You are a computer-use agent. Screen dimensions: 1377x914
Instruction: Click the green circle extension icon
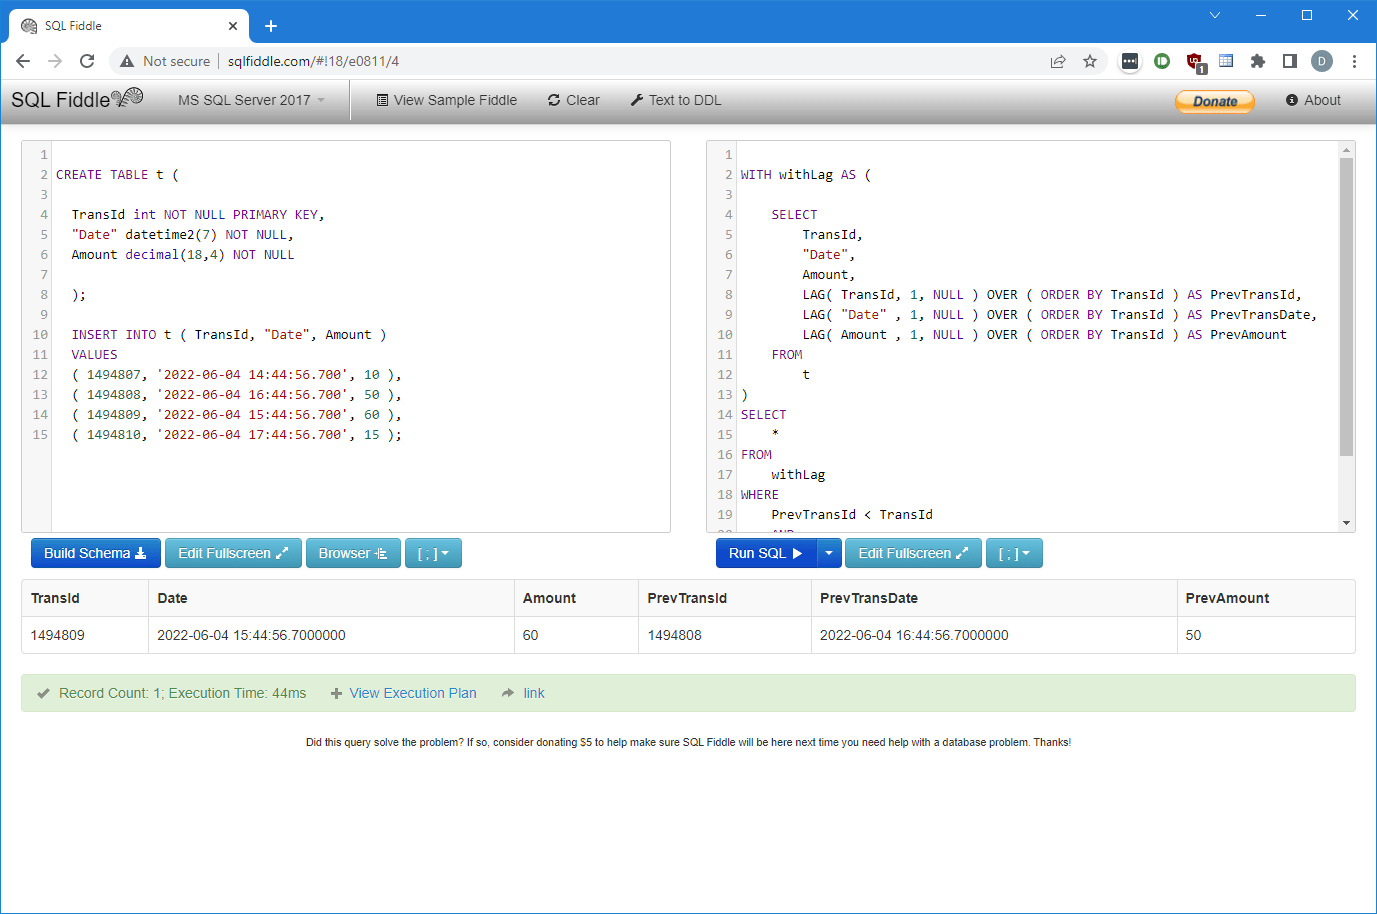click(1162, 61)
